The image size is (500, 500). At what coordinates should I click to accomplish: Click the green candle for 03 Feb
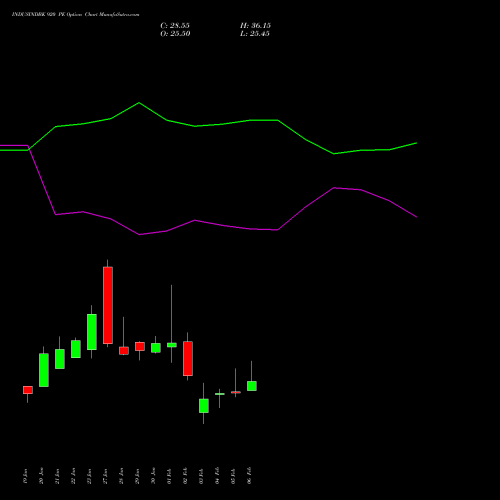(204, 406)
